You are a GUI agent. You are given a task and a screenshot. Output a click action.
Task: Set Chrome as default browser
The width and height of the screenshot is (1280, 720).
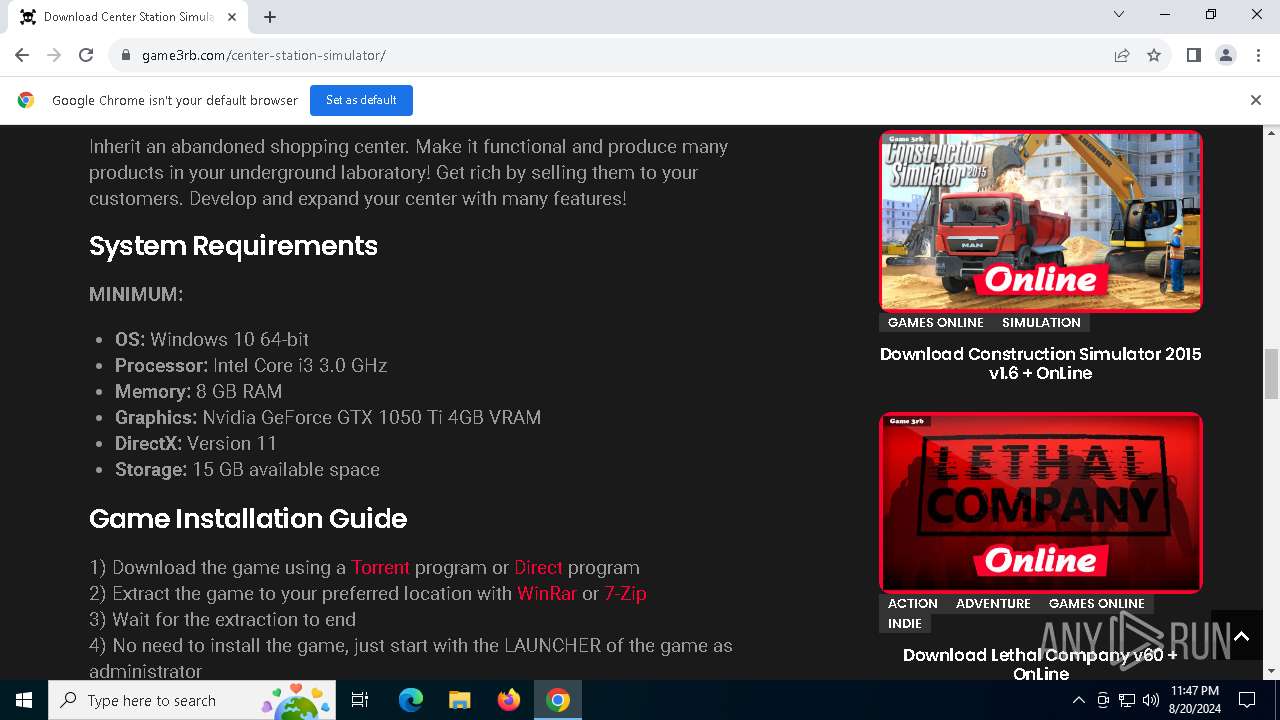tap(361, 100)
